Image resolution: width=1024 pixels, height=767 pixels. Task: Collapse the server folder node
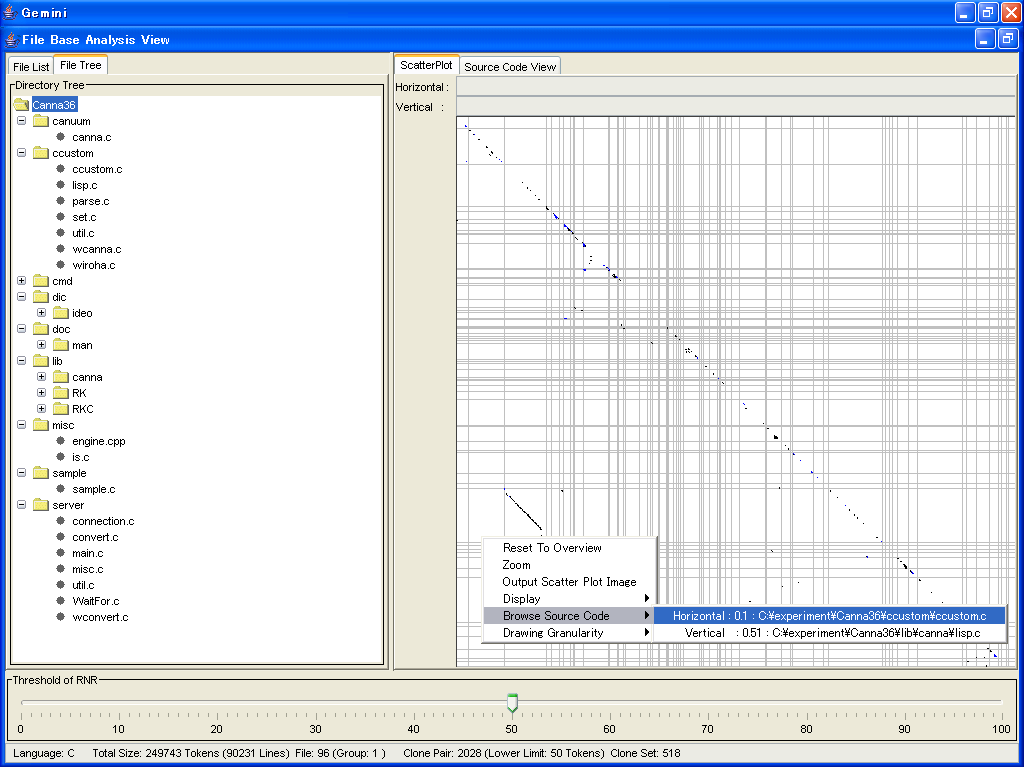click(22, 505)
